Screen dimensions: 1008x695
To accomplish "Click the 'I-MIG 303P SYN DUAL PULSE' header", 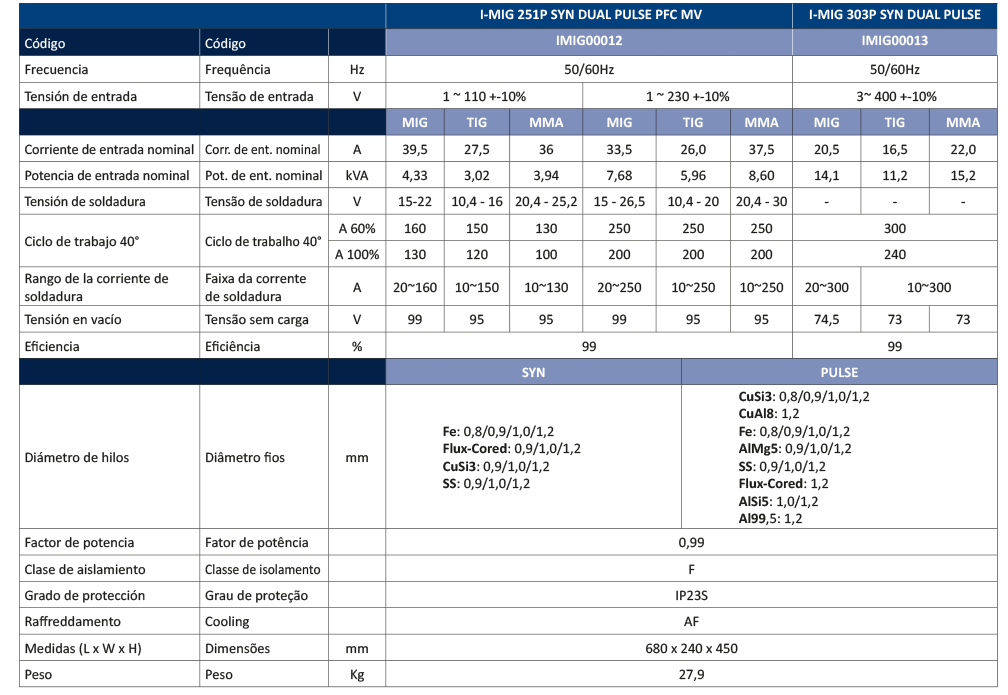I will point(894,15).
